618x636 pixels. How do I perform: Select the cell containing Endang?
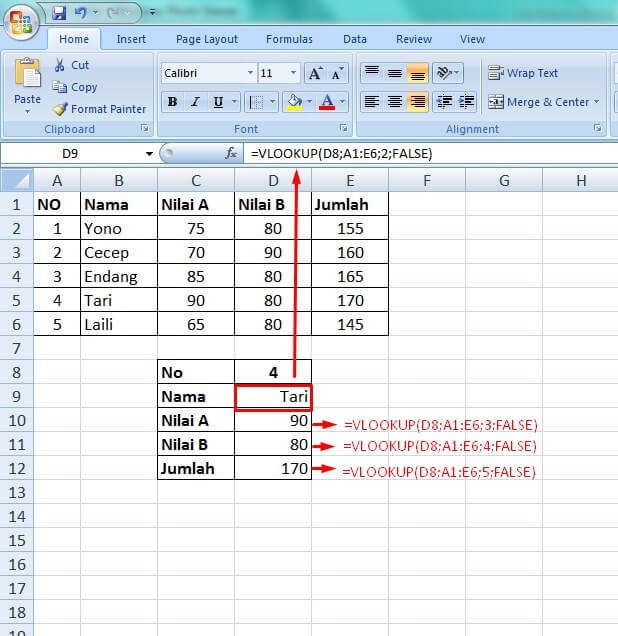[x=119, y=276]
